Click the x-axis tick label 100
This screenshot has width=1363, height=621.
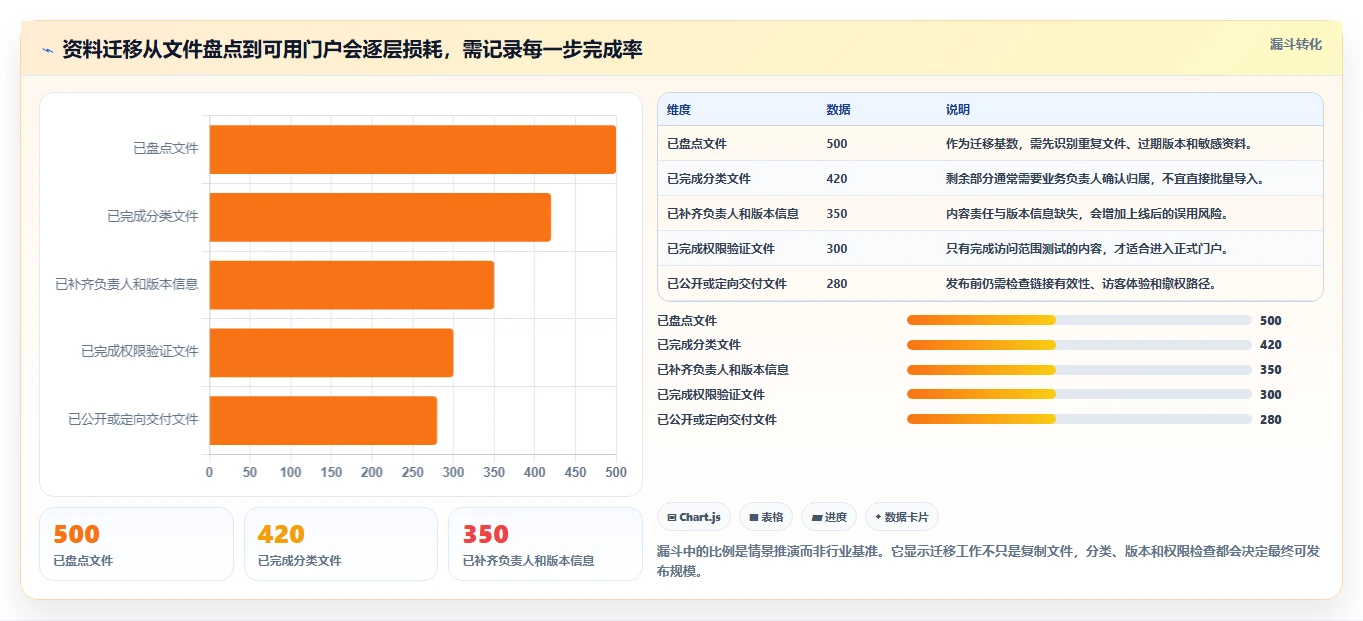tap(291, 472)
